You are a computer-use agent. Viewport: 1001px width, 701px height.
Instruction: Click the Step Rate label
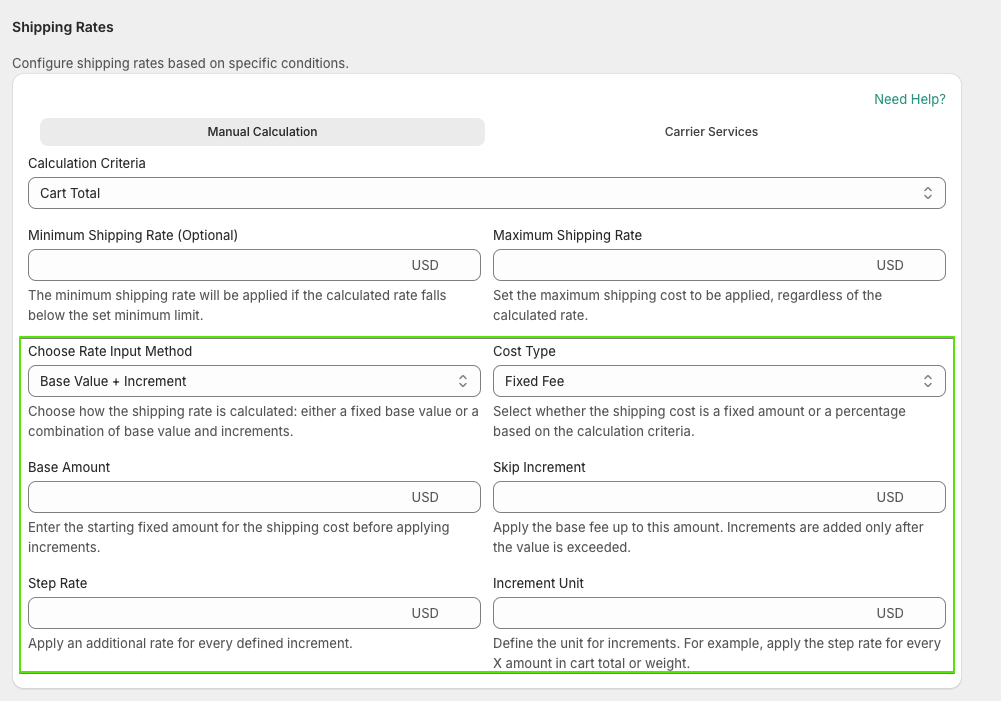[x=57, y=583]
